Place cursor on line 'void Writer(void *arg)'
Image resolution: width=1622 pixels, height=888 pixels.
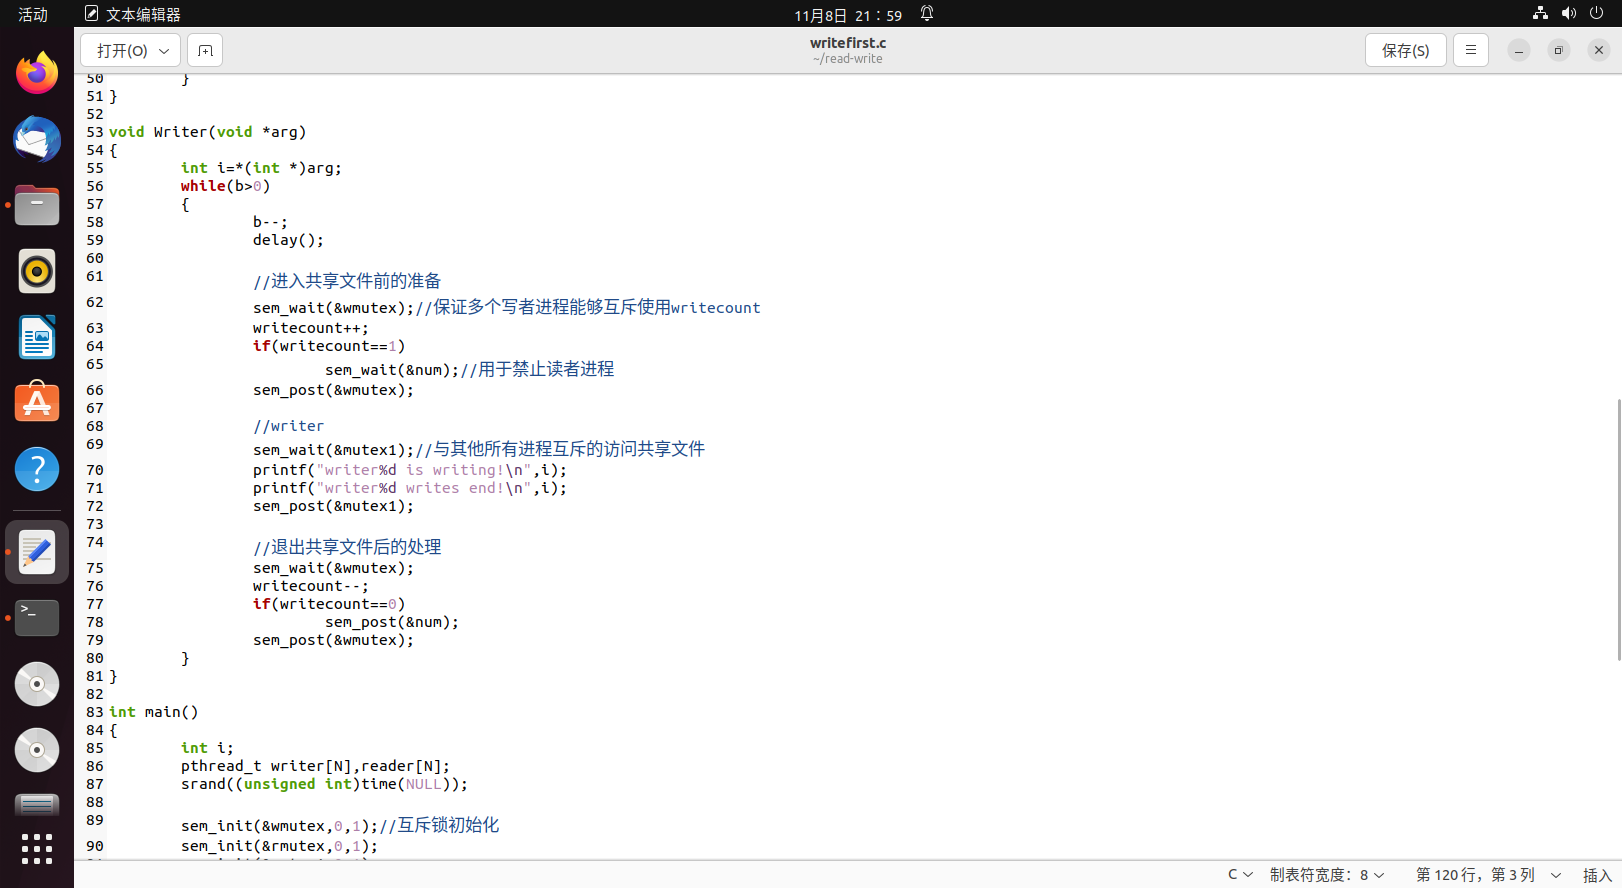[207, 132]
